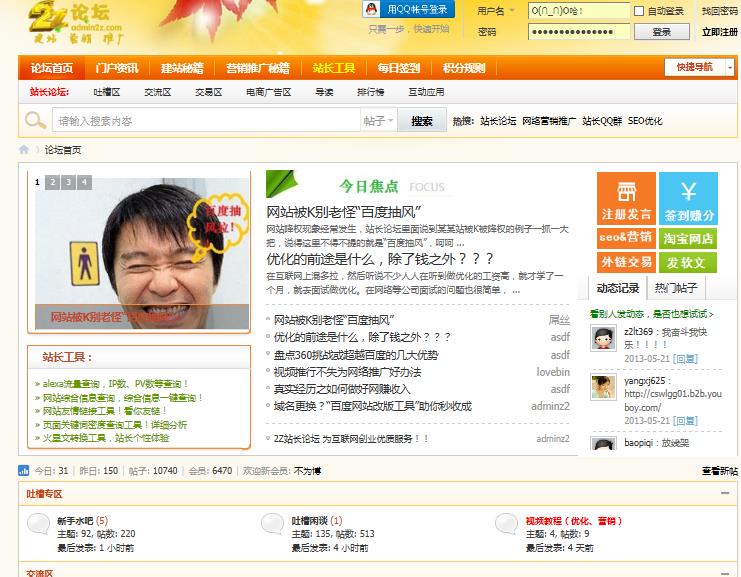Click the 用QQ帐号登录 button

408,9
